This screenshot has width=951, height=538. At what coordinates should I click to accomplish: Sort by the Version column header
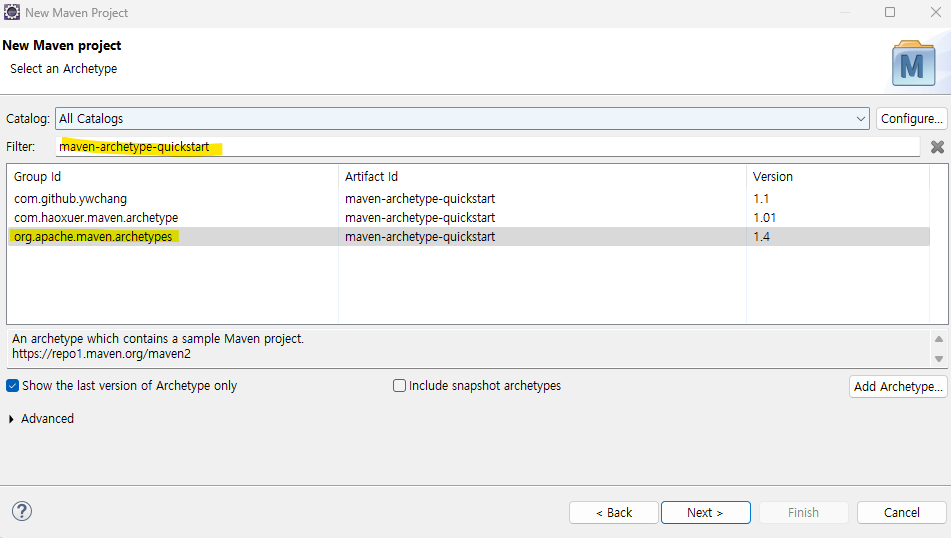(838, 177)
